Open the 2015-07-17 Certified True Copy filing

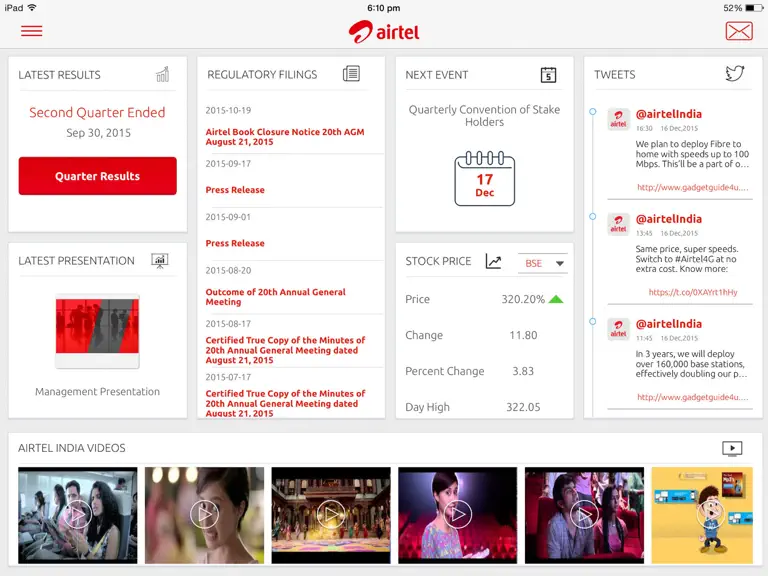pyautogui.click(x=285, y=405)
